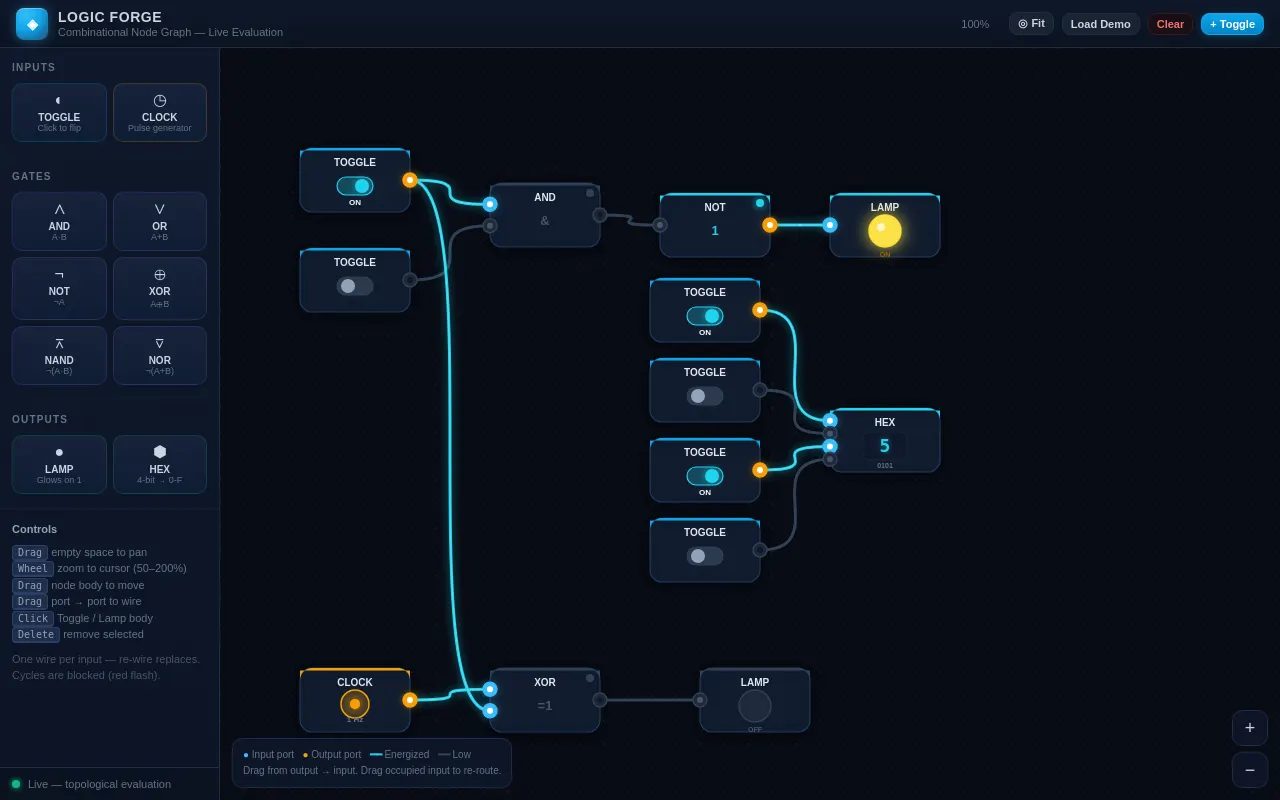Click the output port of the AND node
The height and width of the screenshot is (800, 1280).
pos(600,215)
